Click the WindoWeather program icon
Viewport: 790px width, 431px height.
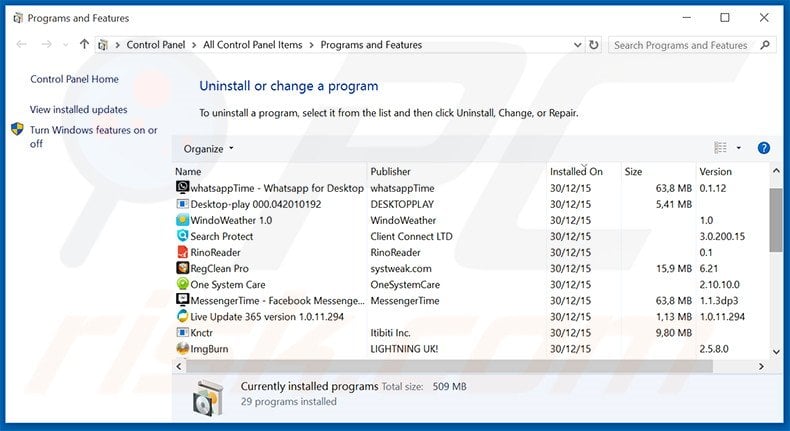182,220
